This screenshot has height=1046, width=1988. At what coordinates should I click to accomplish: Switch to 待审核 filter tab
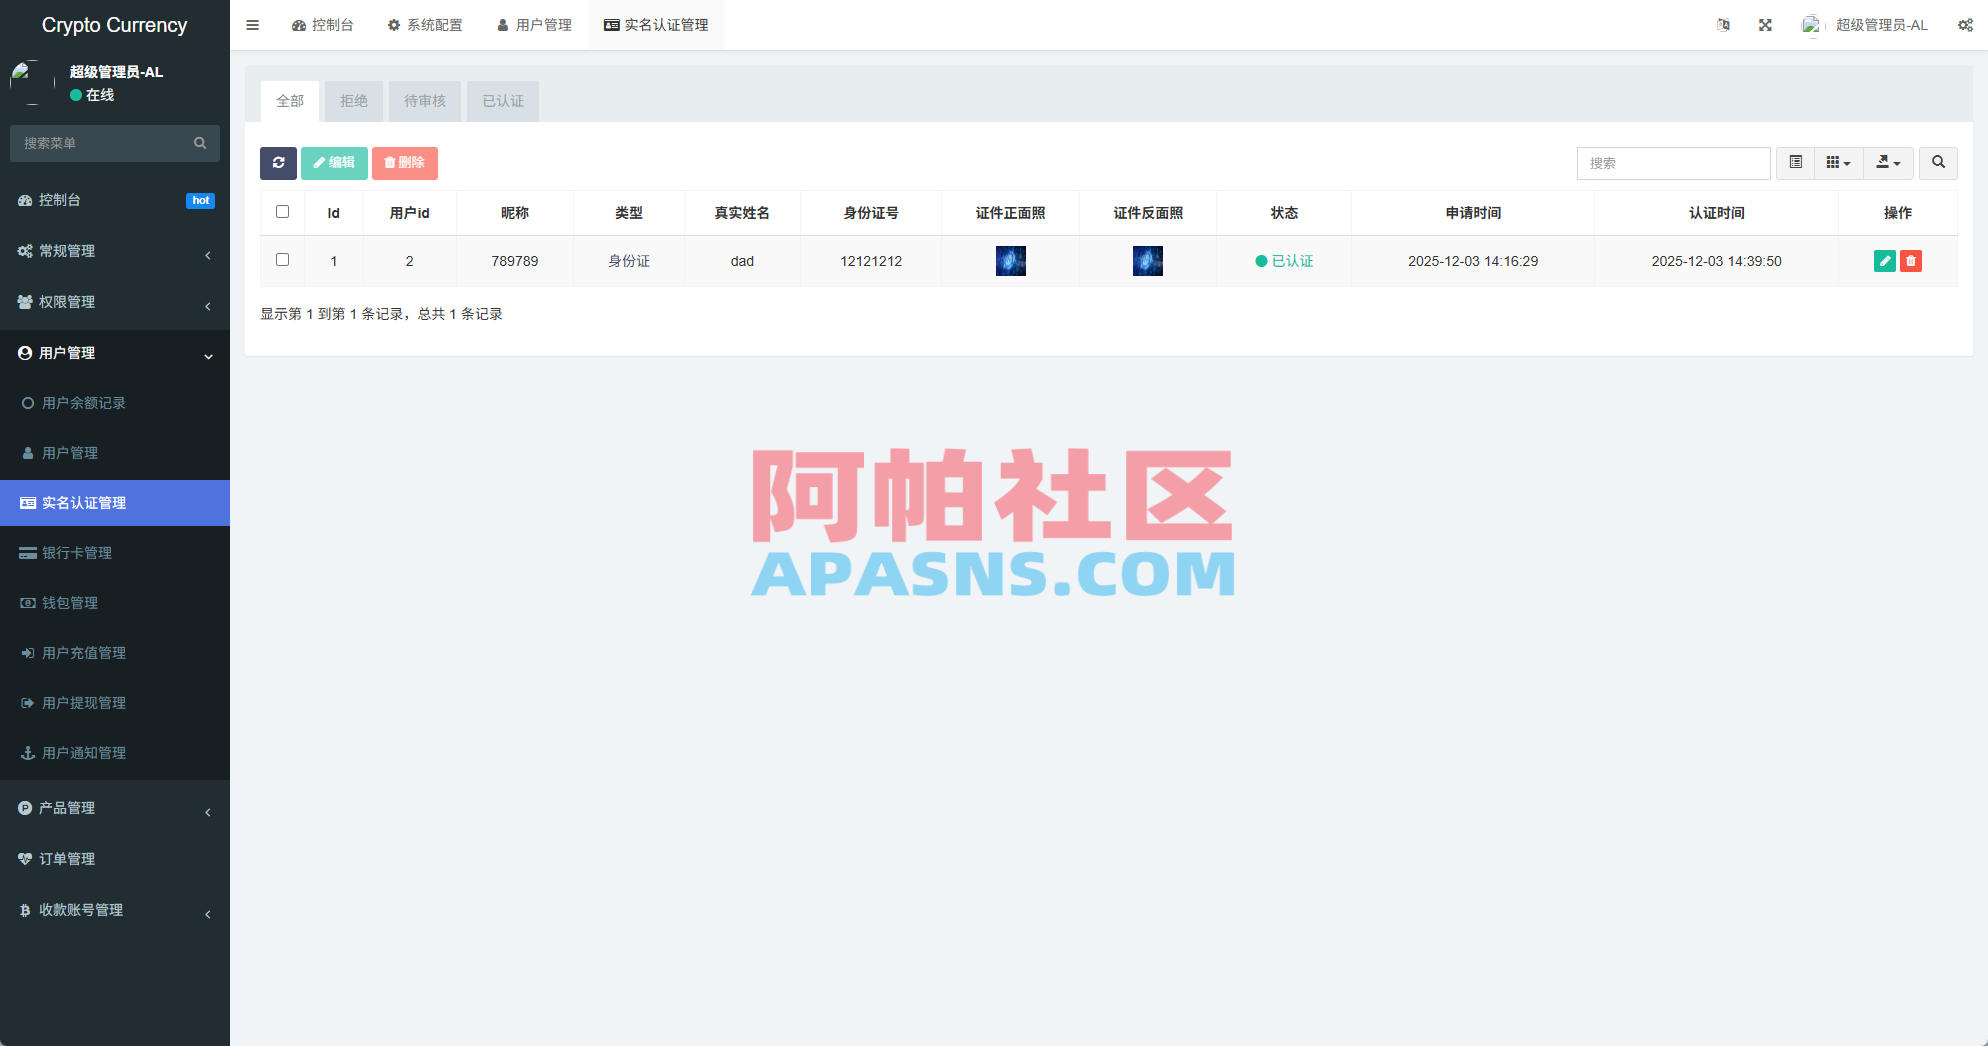(425, 101)
